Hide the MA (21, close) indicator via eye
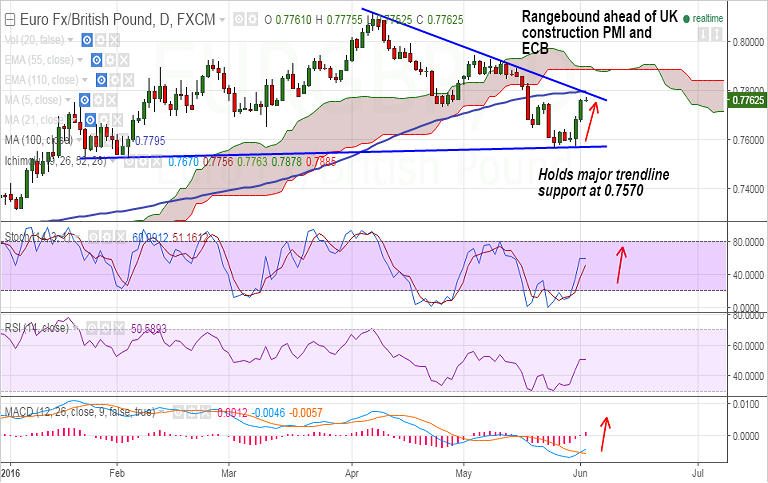This screenshot has width=768, height=483. (90, 120)
